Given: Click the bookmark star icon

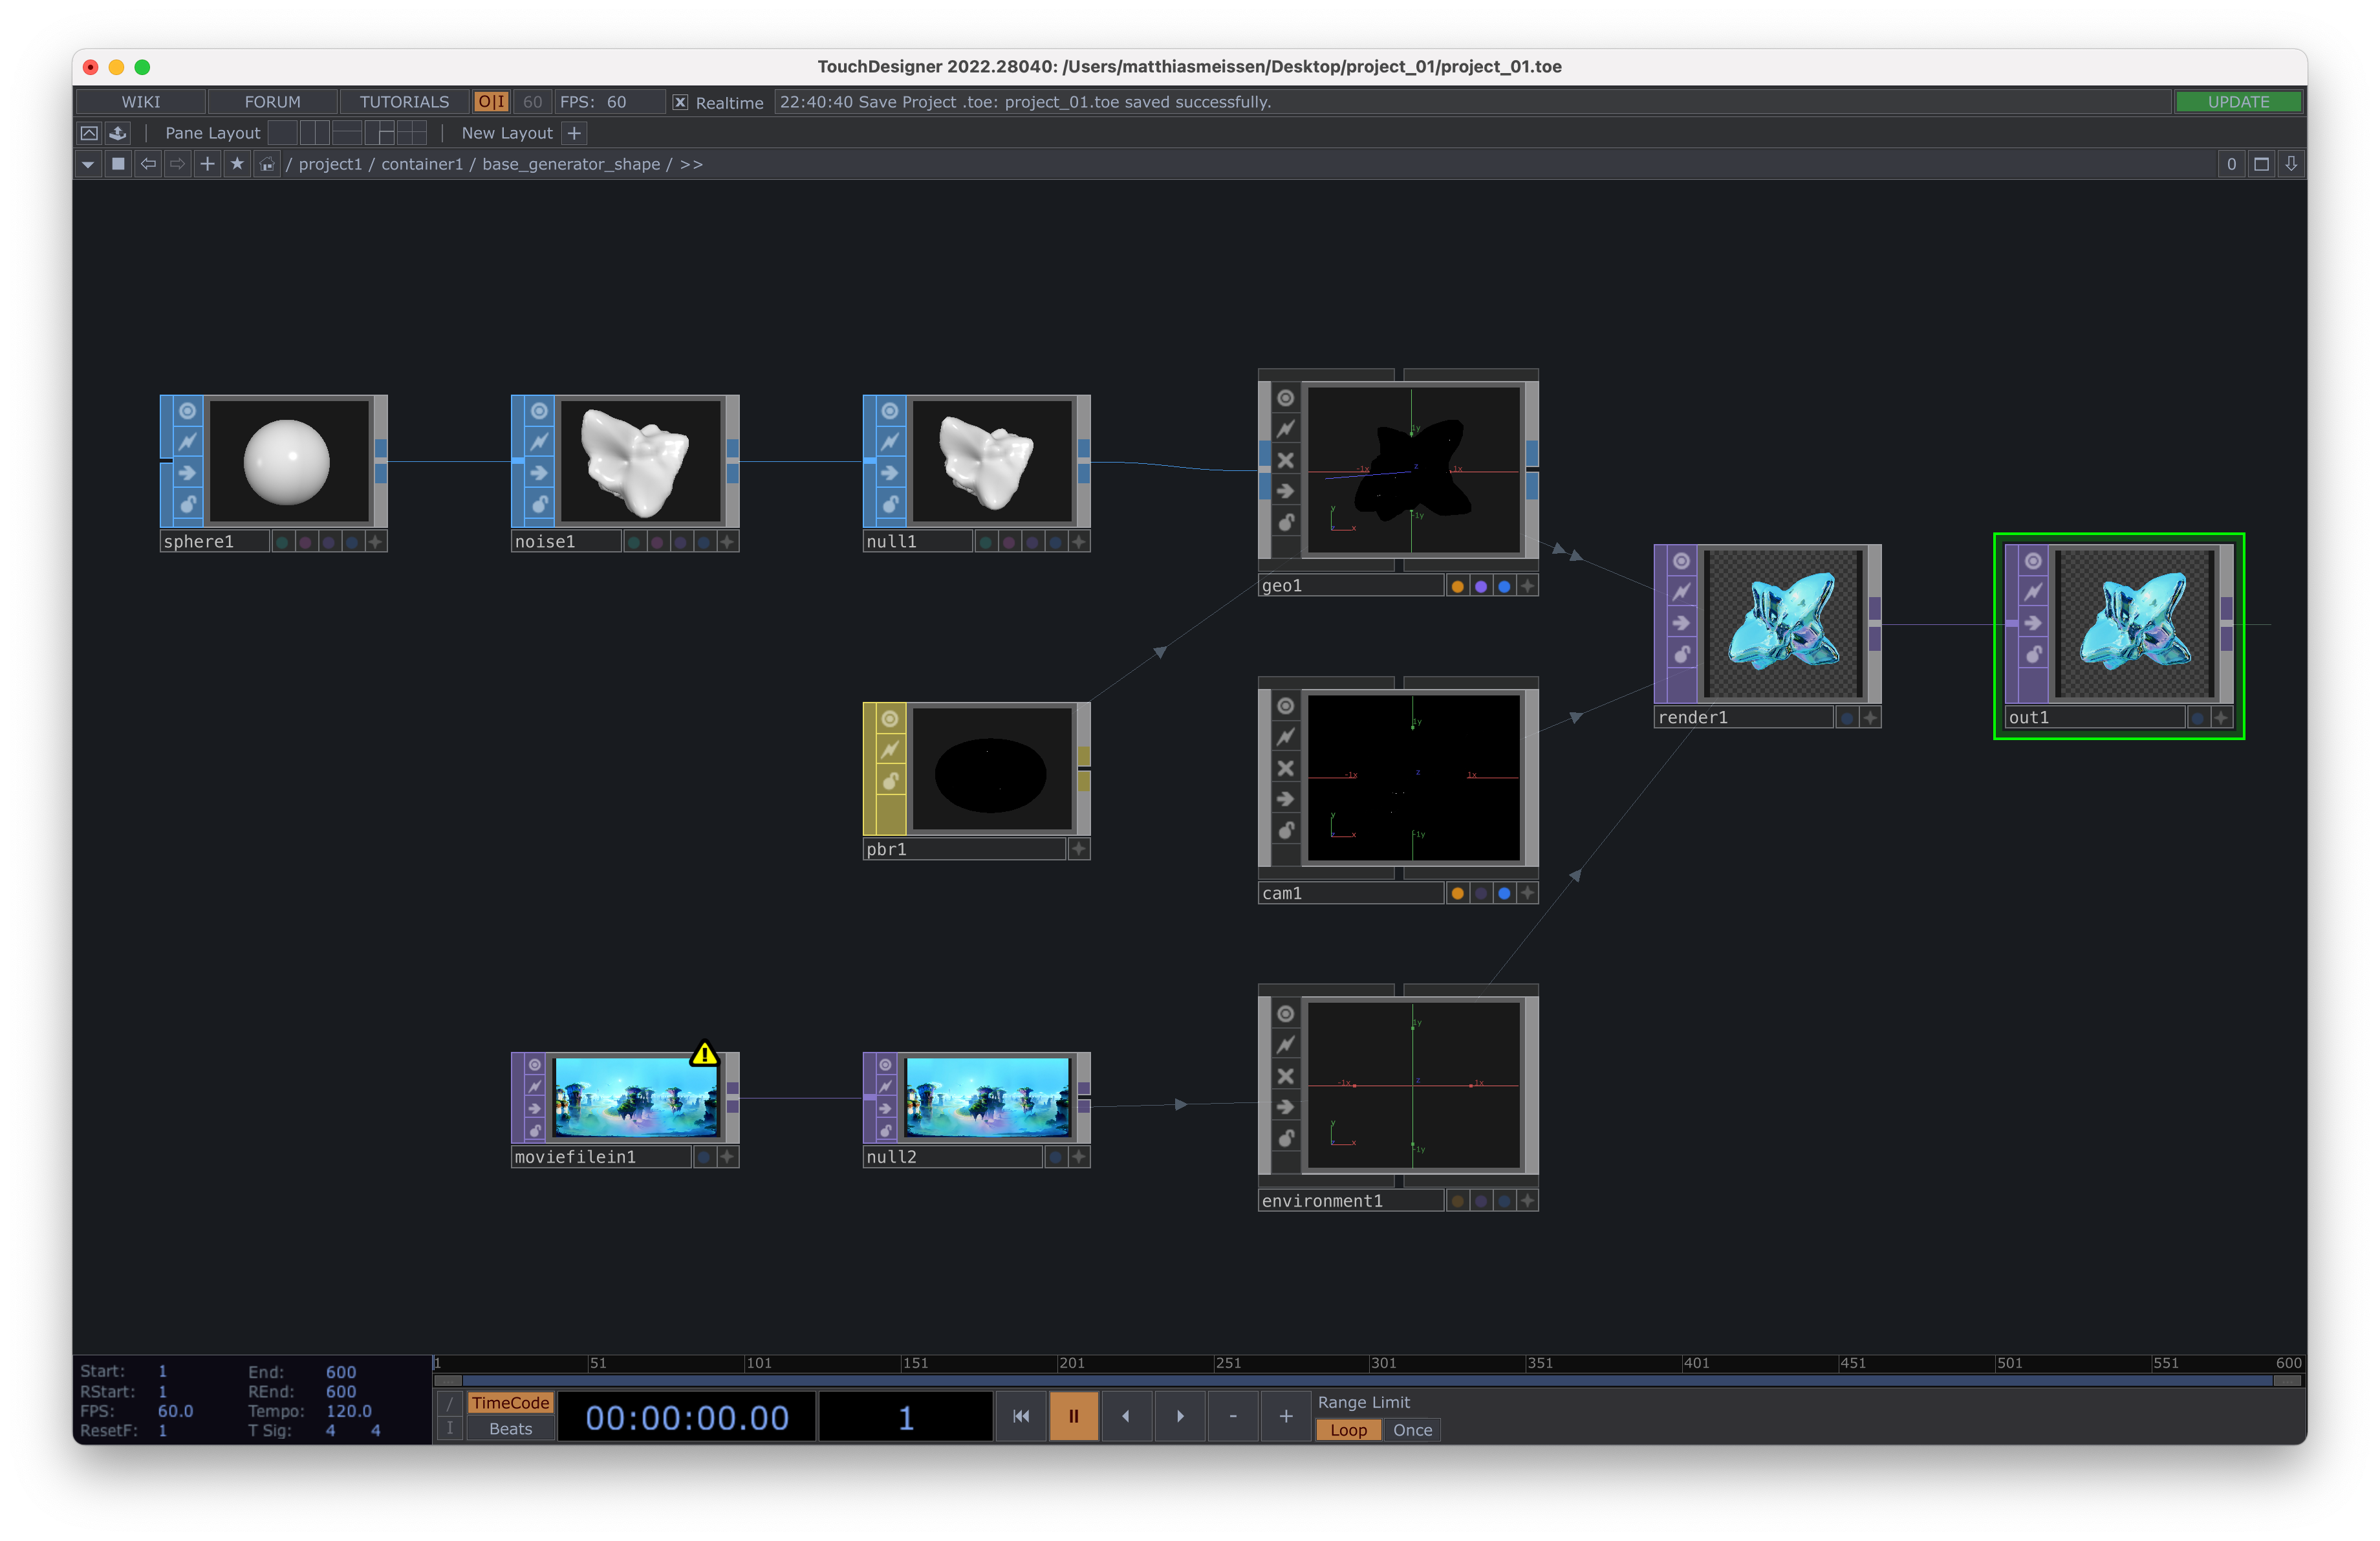Looking at the screenshot, I should pos(237,164).
